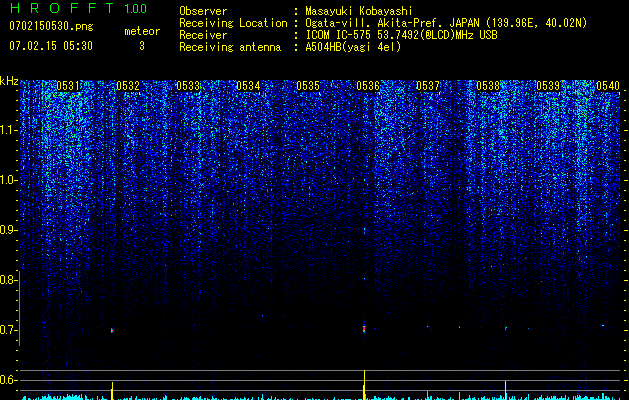The image size is (629, 400).
Task: Click the 0531 time marker
Action: coord(68,86)
